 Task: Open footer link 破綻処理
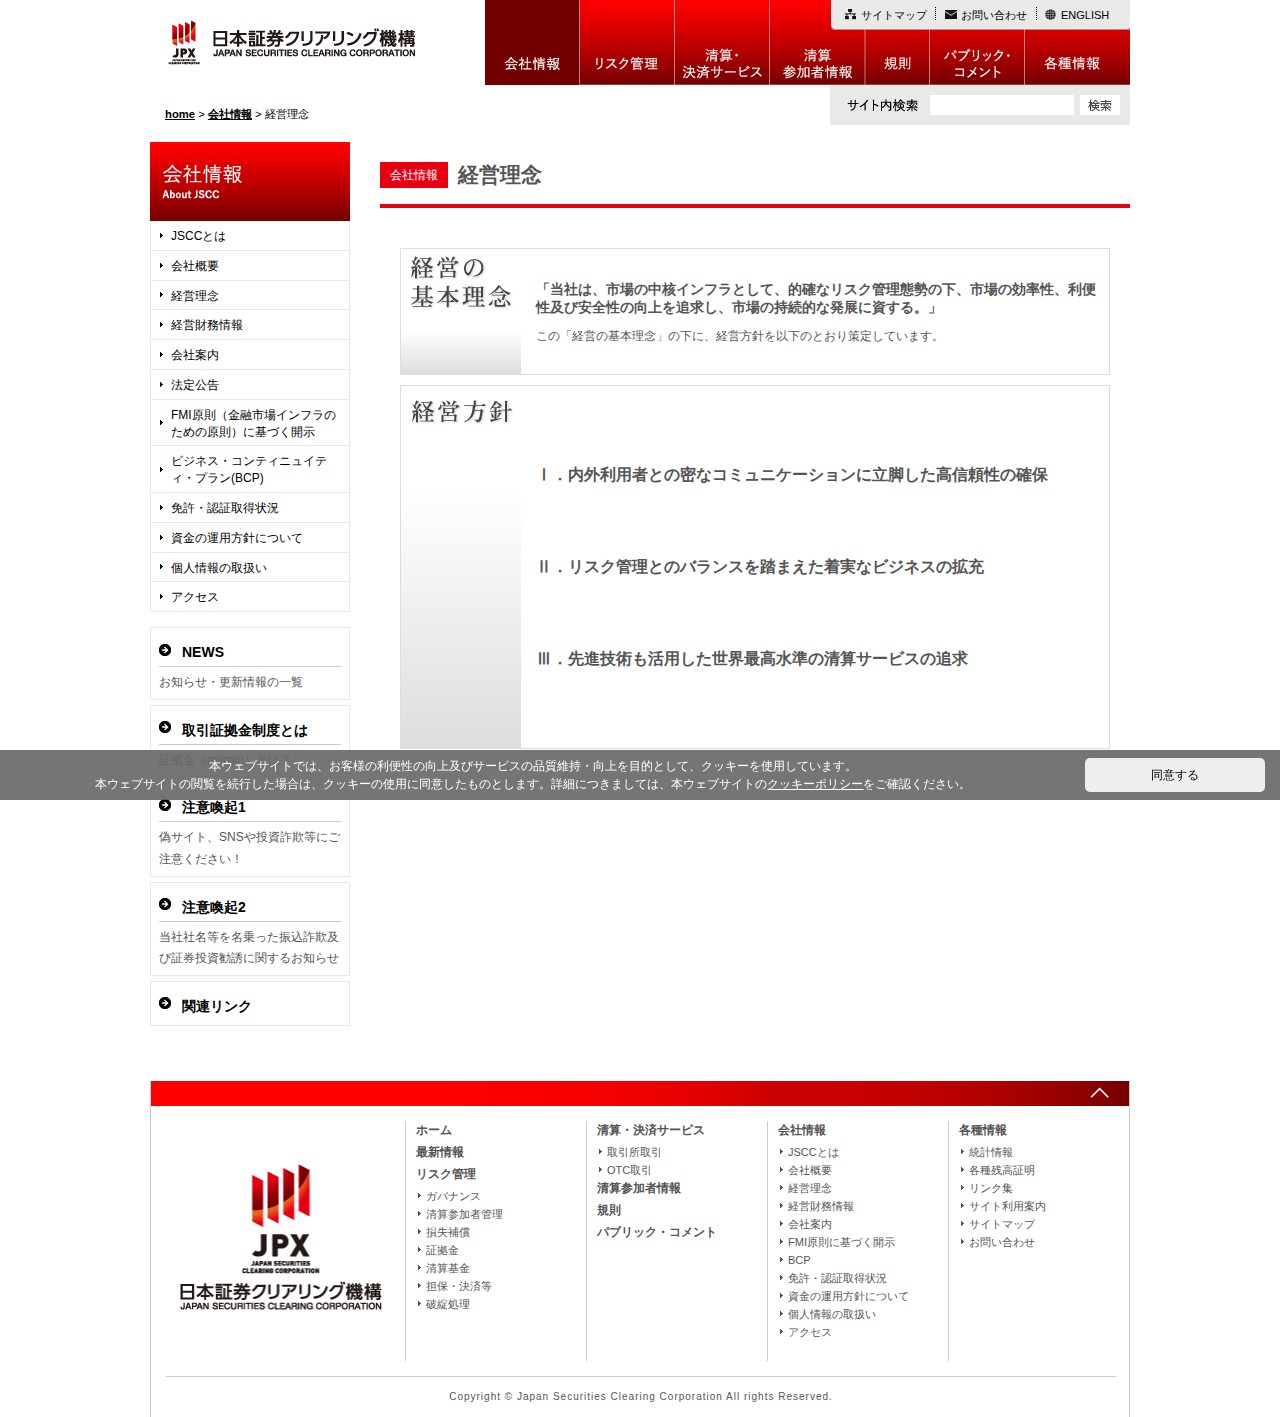[448, 1304]
